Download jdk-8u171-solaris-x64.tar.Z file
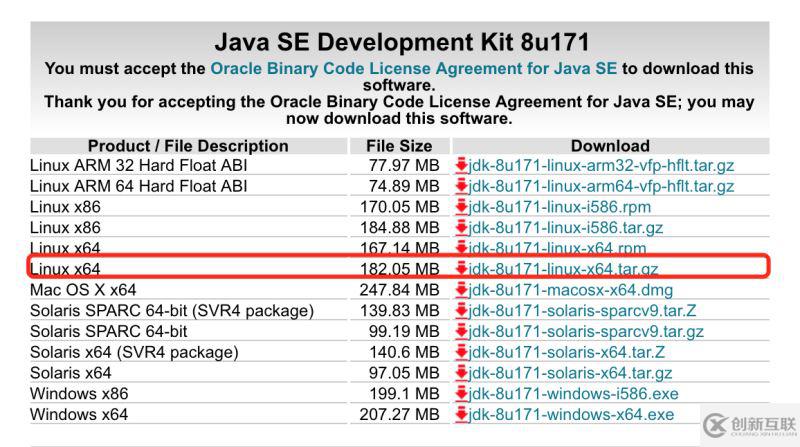This screenshot has height=447, width=800. (x=566, y=352)
